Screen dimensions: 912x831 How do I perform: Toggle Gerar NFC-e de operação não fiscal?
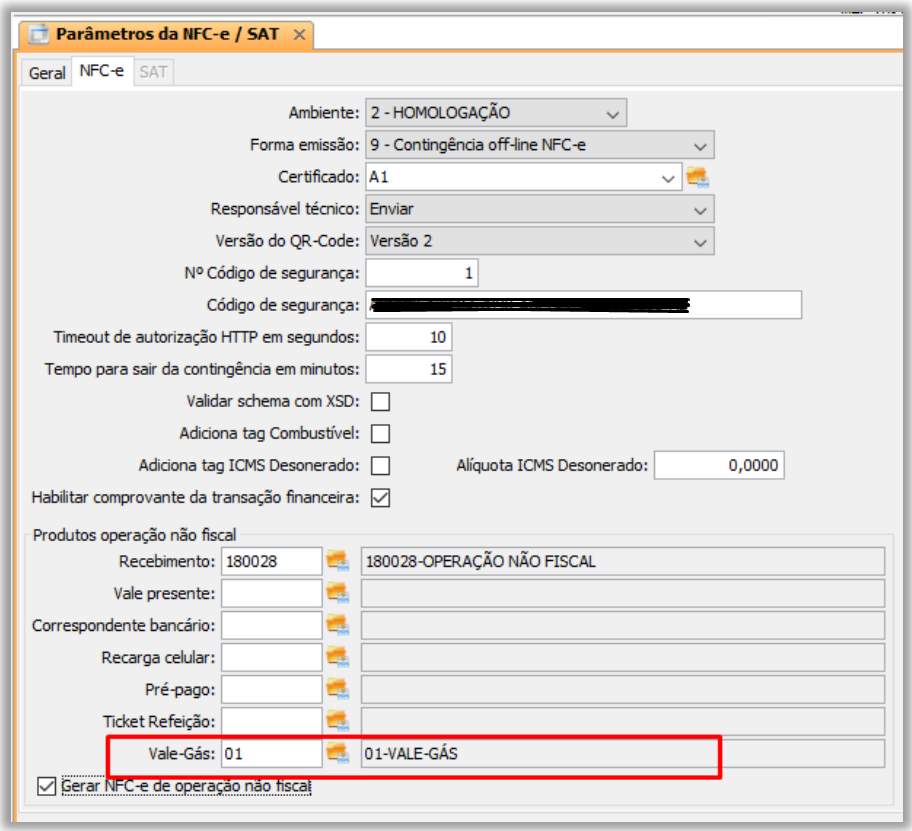pos(46,786)
